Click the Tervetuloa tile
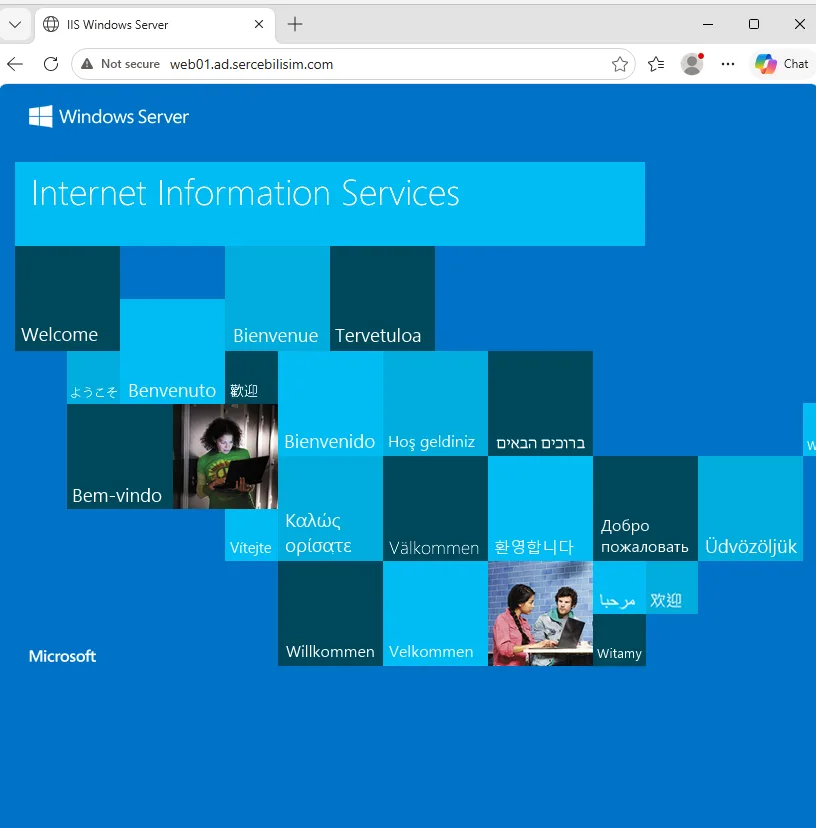This screenshot has width=816, height=828. coord(382,298)
